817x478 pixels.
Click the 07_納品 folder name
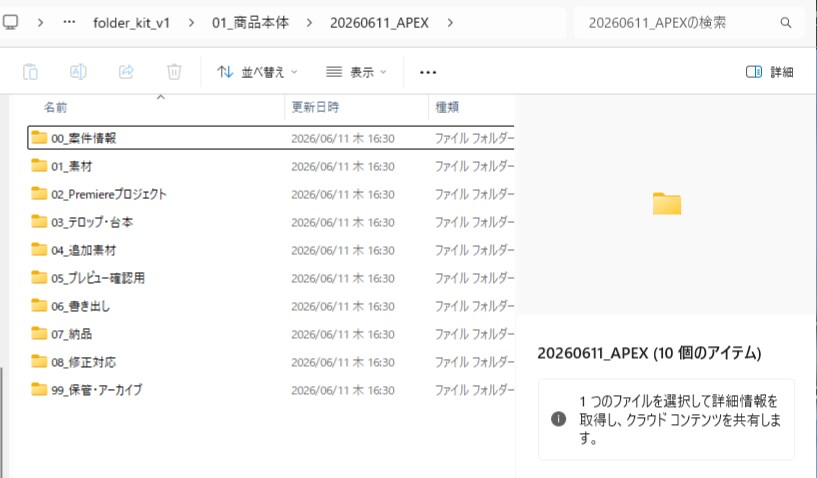[x=71, y=334]
